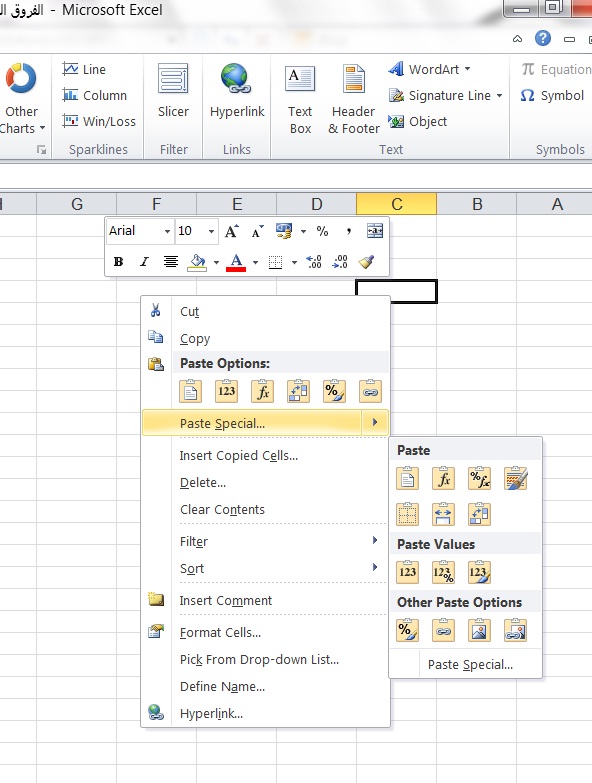Open the Filter submenu
Viewport: 592px width, 783px height.
pyautogui.click(x=266, y=541)
